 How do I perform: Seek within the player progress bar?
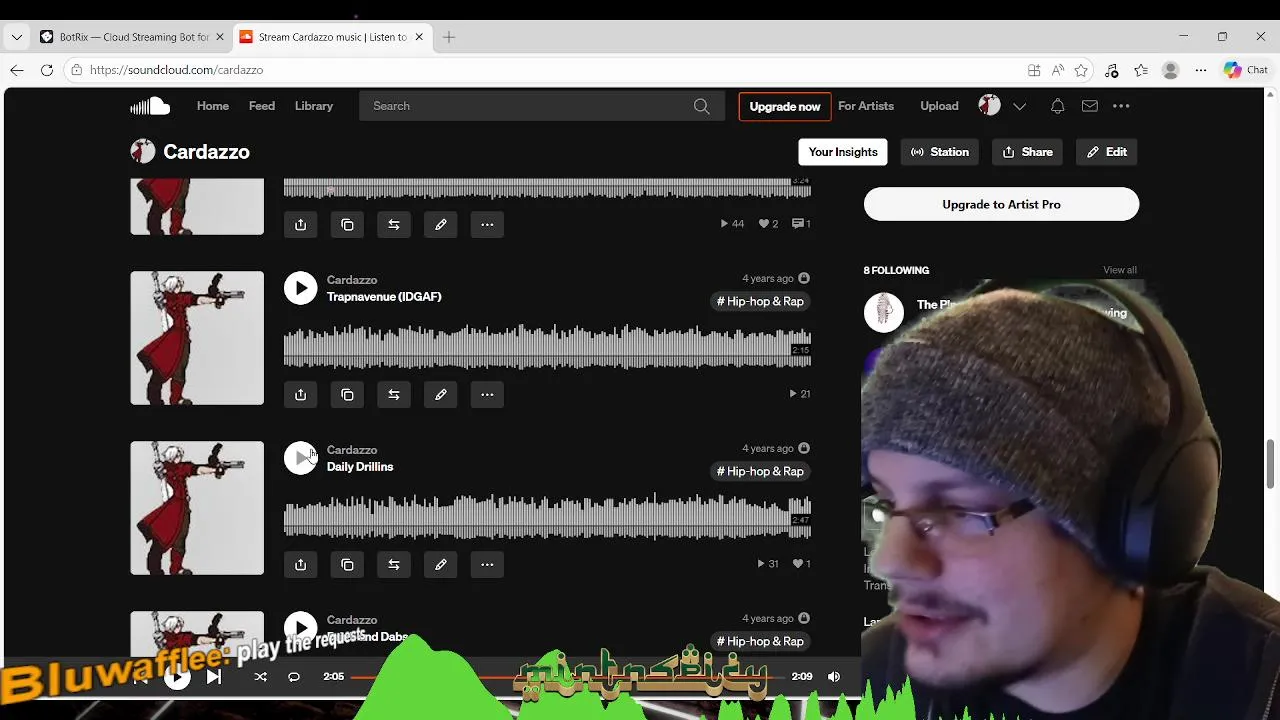tap(568, 677)
